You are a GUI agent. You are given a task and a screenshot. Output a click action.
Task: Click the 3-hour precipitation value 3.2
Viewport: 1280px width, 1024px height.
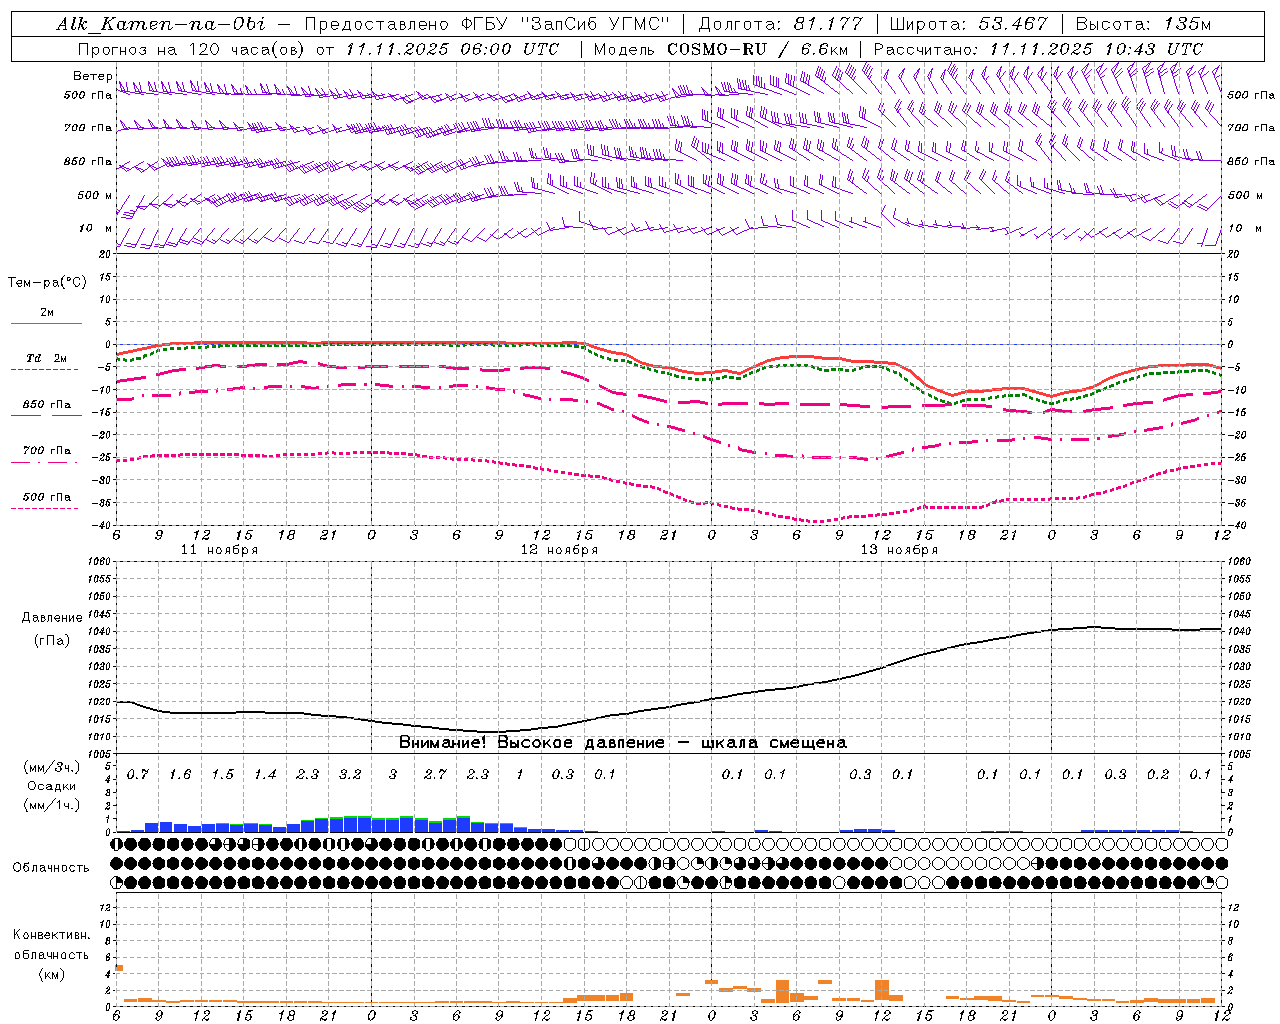tap(350, 775)
